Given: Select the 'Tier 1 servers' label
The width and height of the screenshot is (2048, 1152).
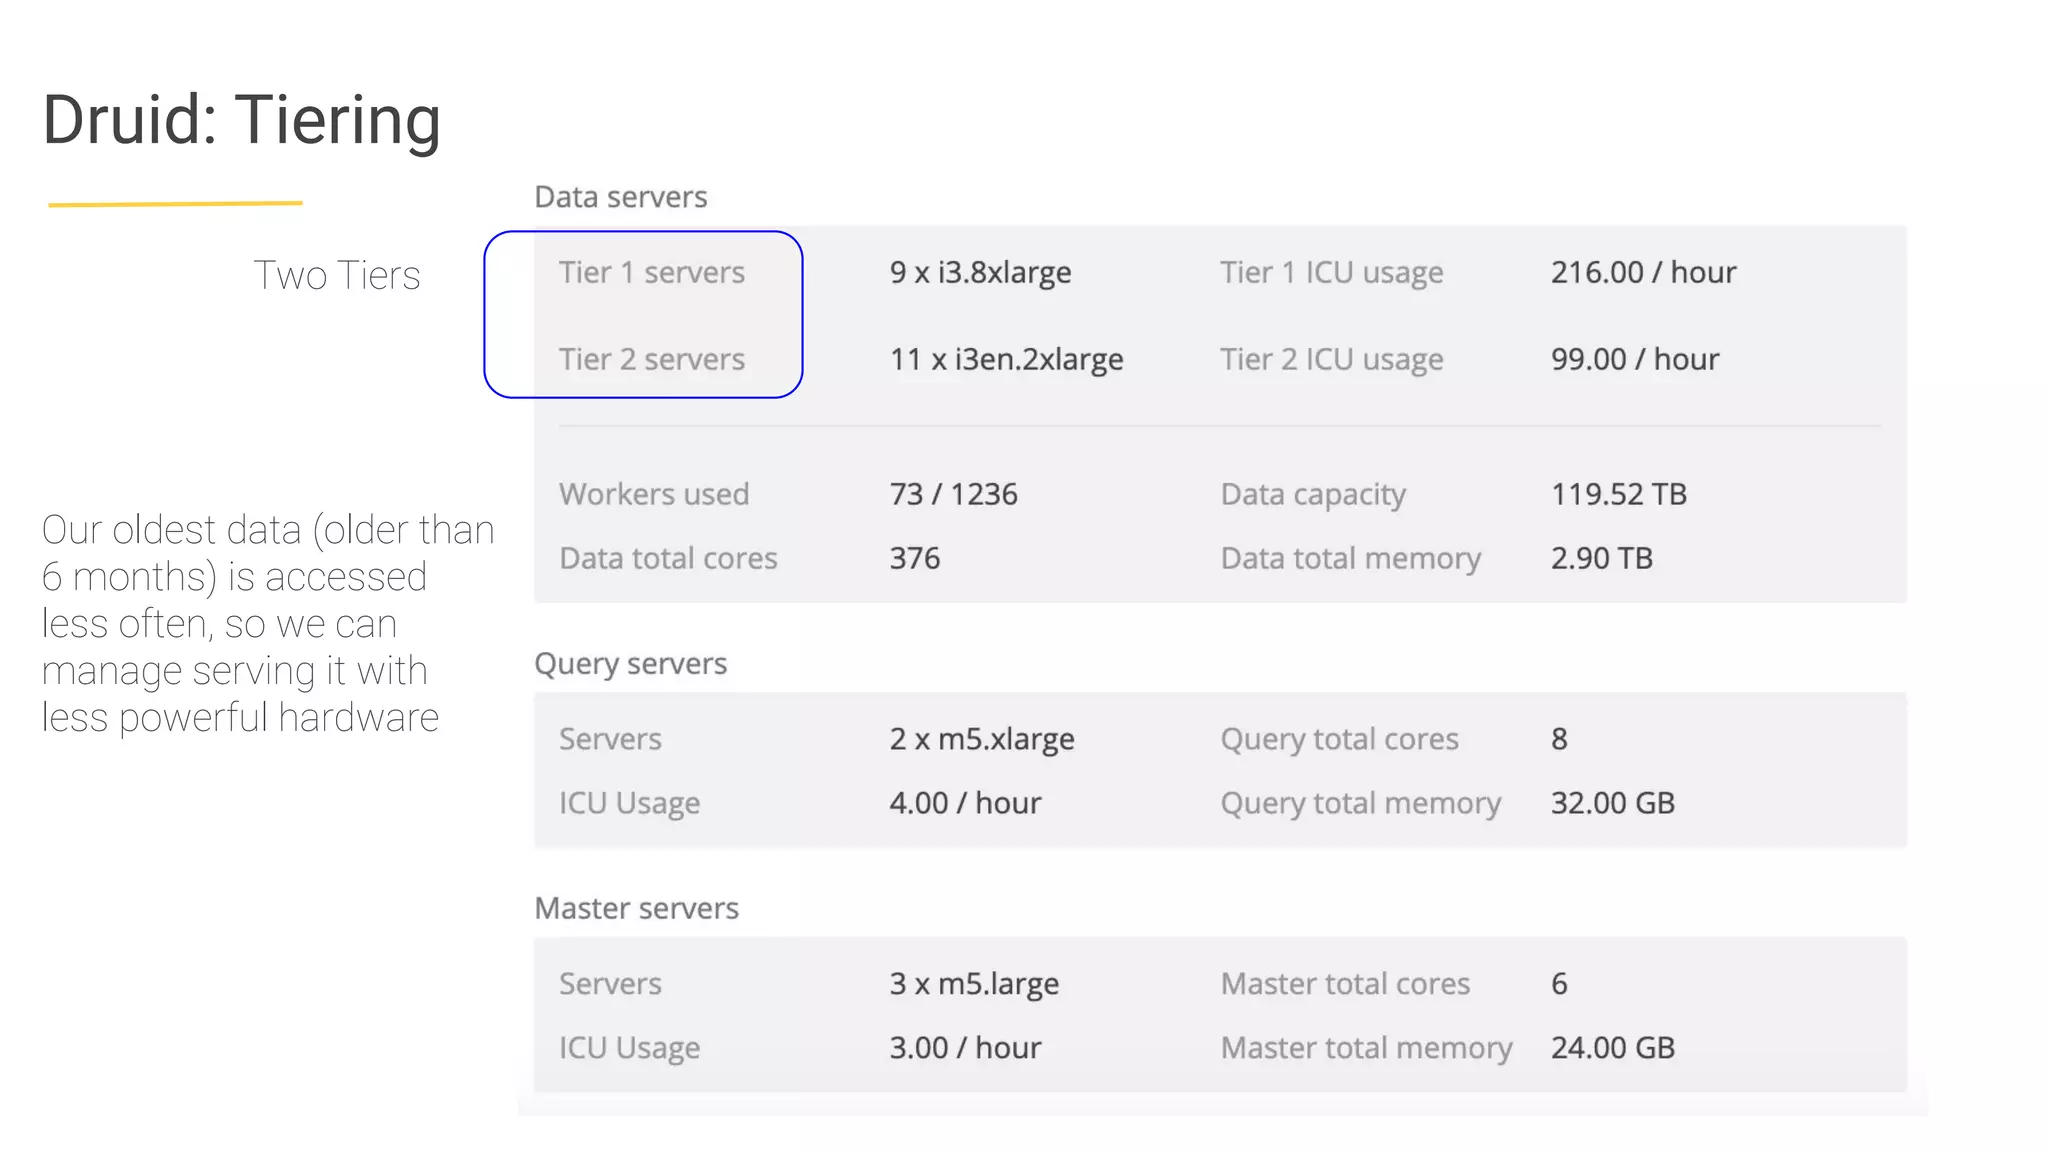Looking at the screenshot, I should [652, 272].
